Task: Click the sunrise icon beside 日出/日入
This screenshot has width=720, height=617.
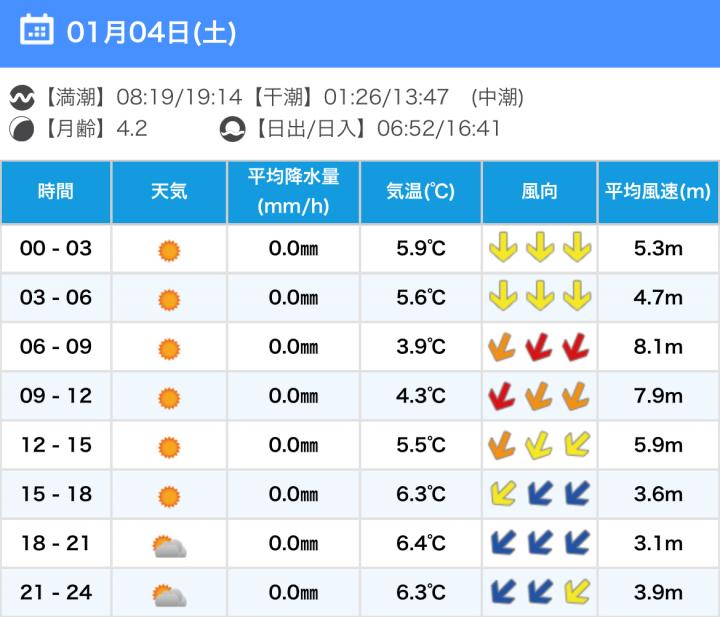Action: (232, 129)
